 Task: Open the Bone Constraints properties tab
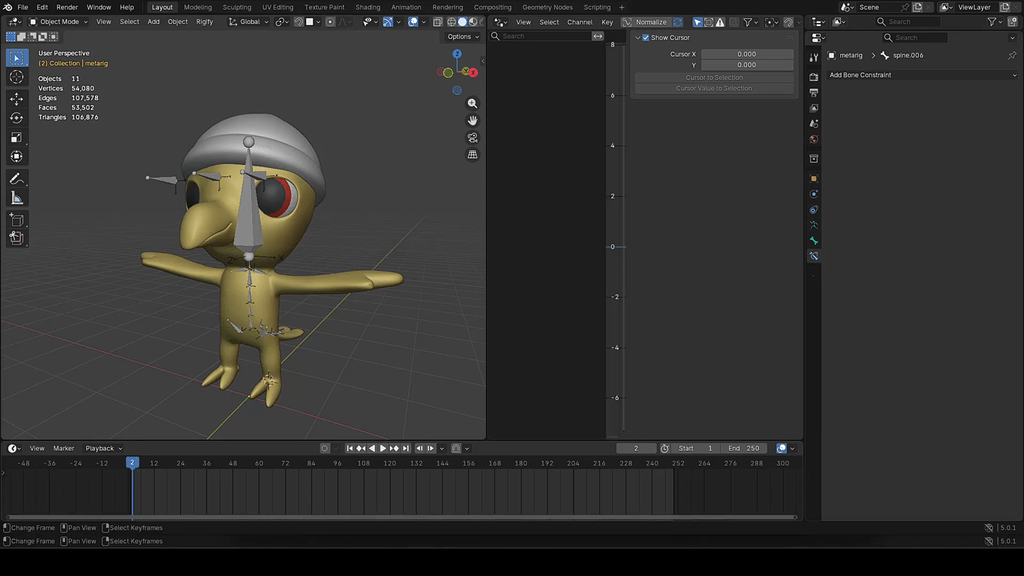[x=814, y=257]
